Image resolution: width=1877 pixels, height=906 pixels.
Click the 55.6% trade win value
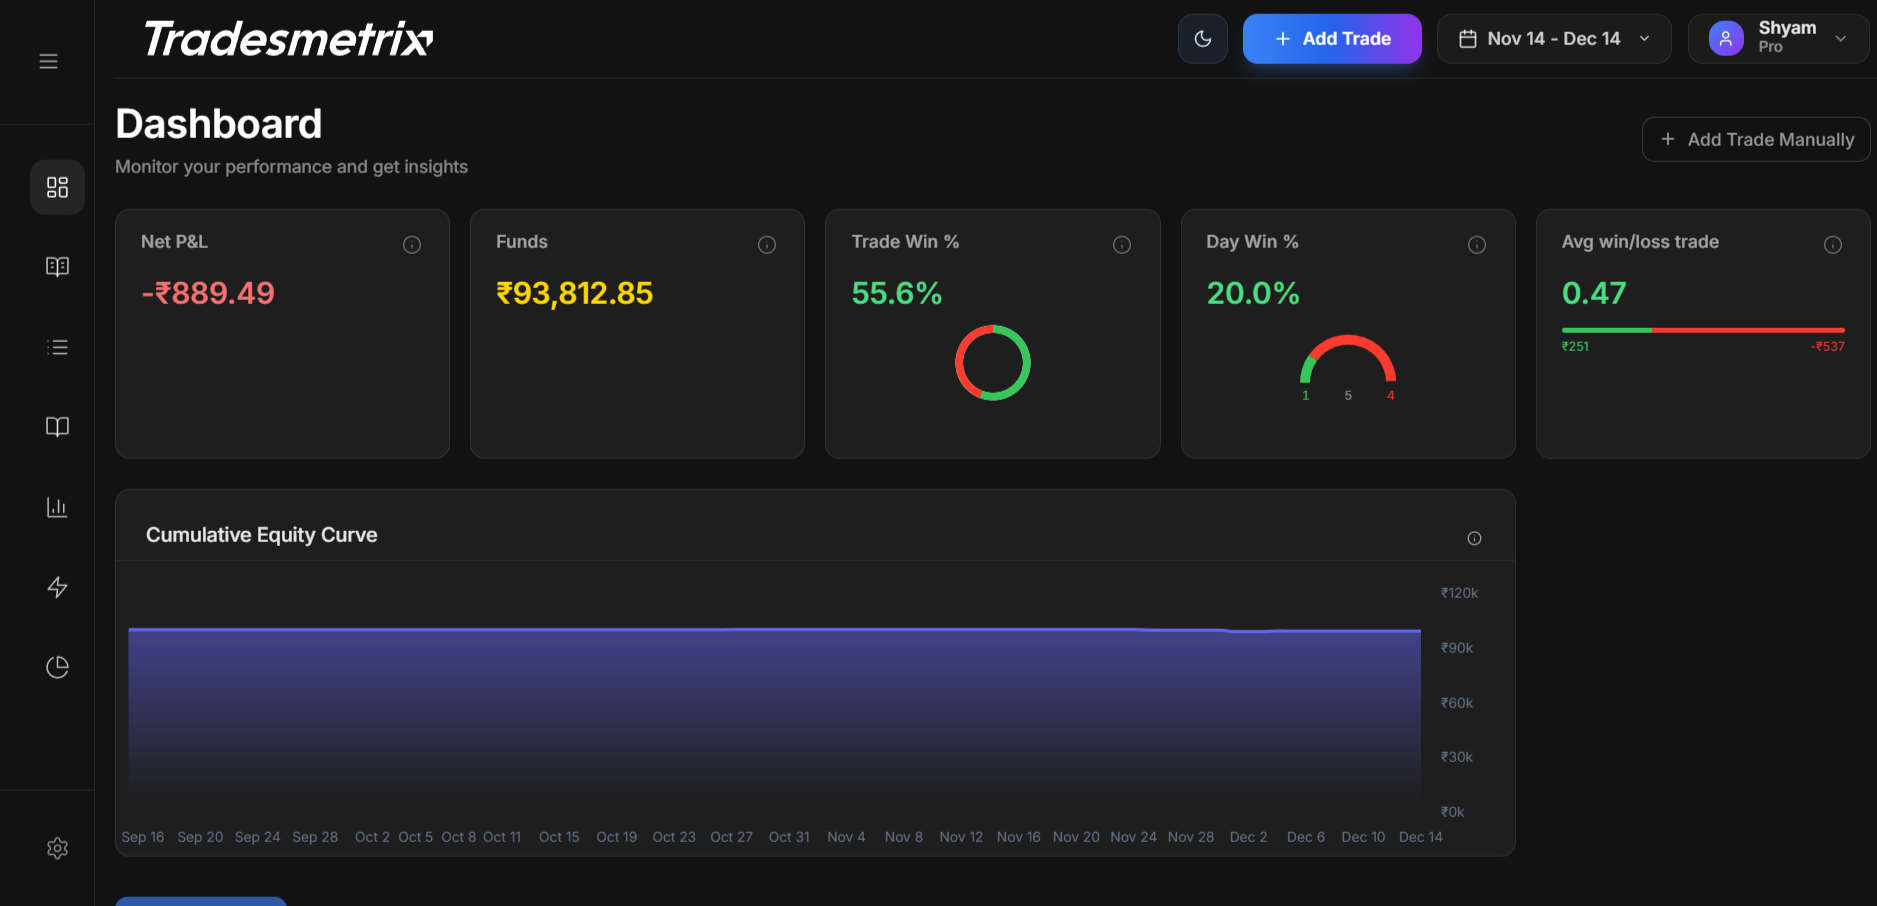coord(897,293)
